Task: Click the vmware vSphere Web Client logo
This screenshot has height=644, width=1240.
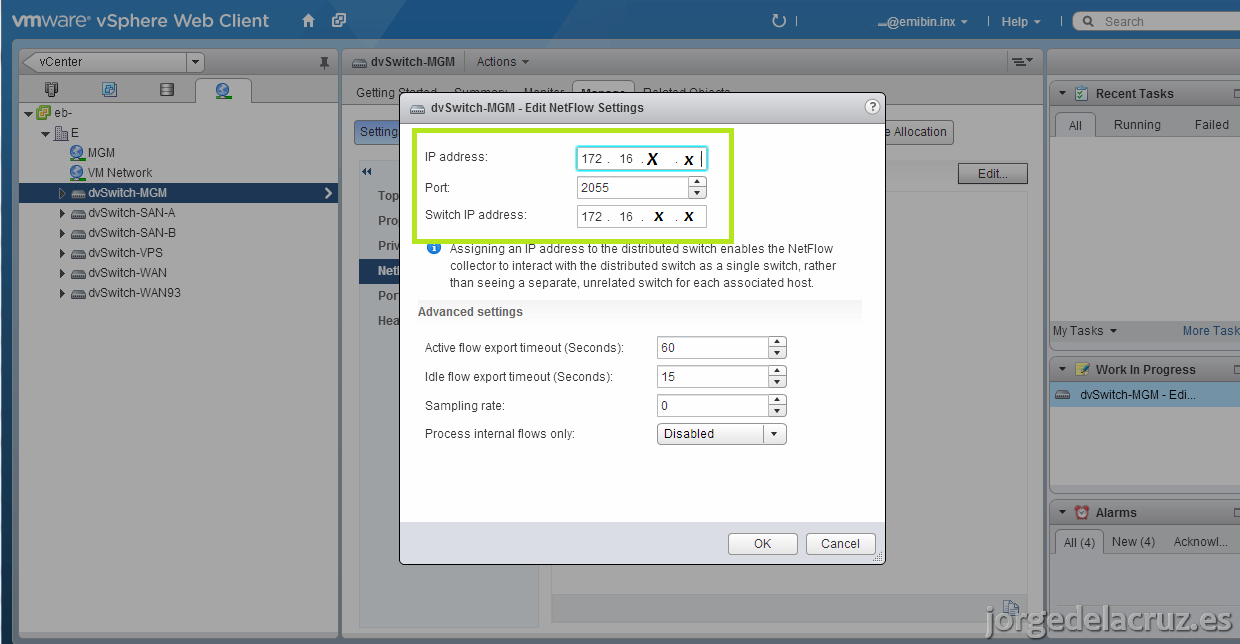Action: point(140,20)
